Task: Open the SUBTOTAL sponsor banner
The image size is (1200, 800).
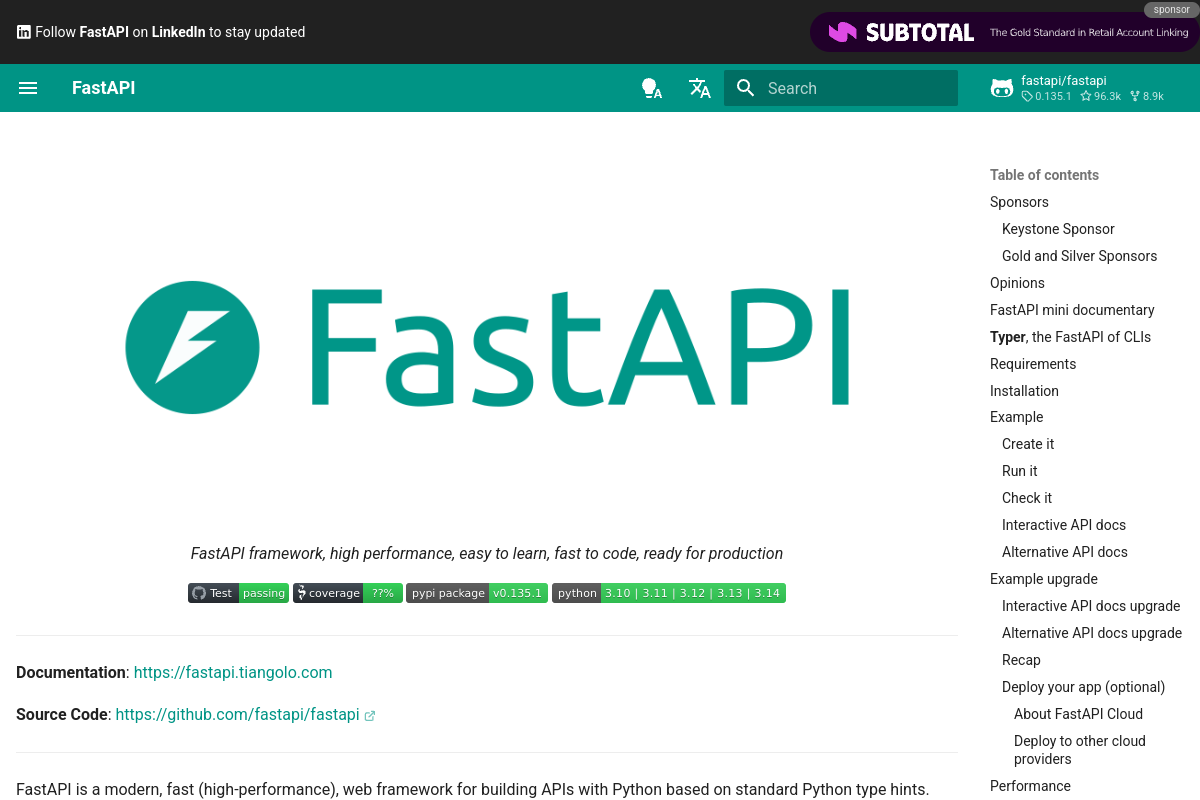Action: [1004, 32]
